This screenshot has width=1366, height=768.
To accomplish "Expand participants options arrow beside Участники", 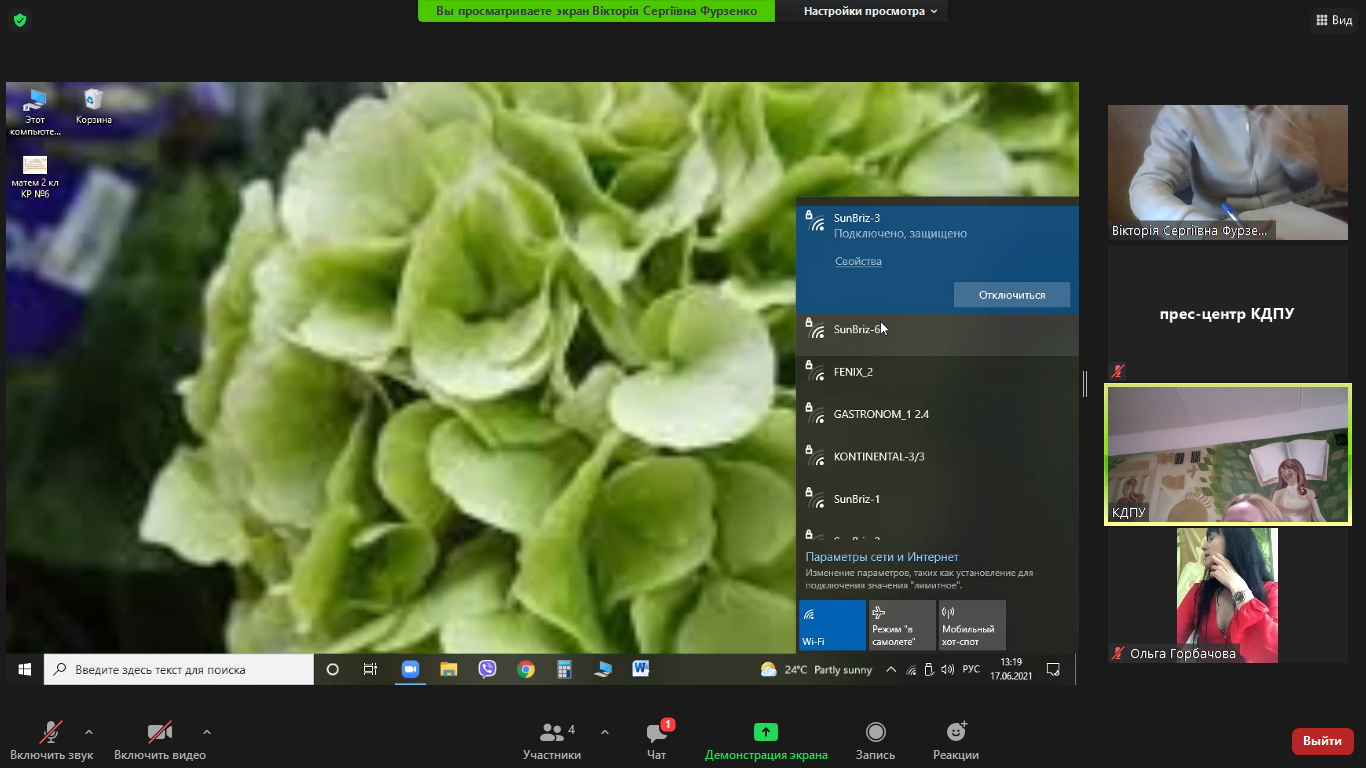I will [604, 732].
